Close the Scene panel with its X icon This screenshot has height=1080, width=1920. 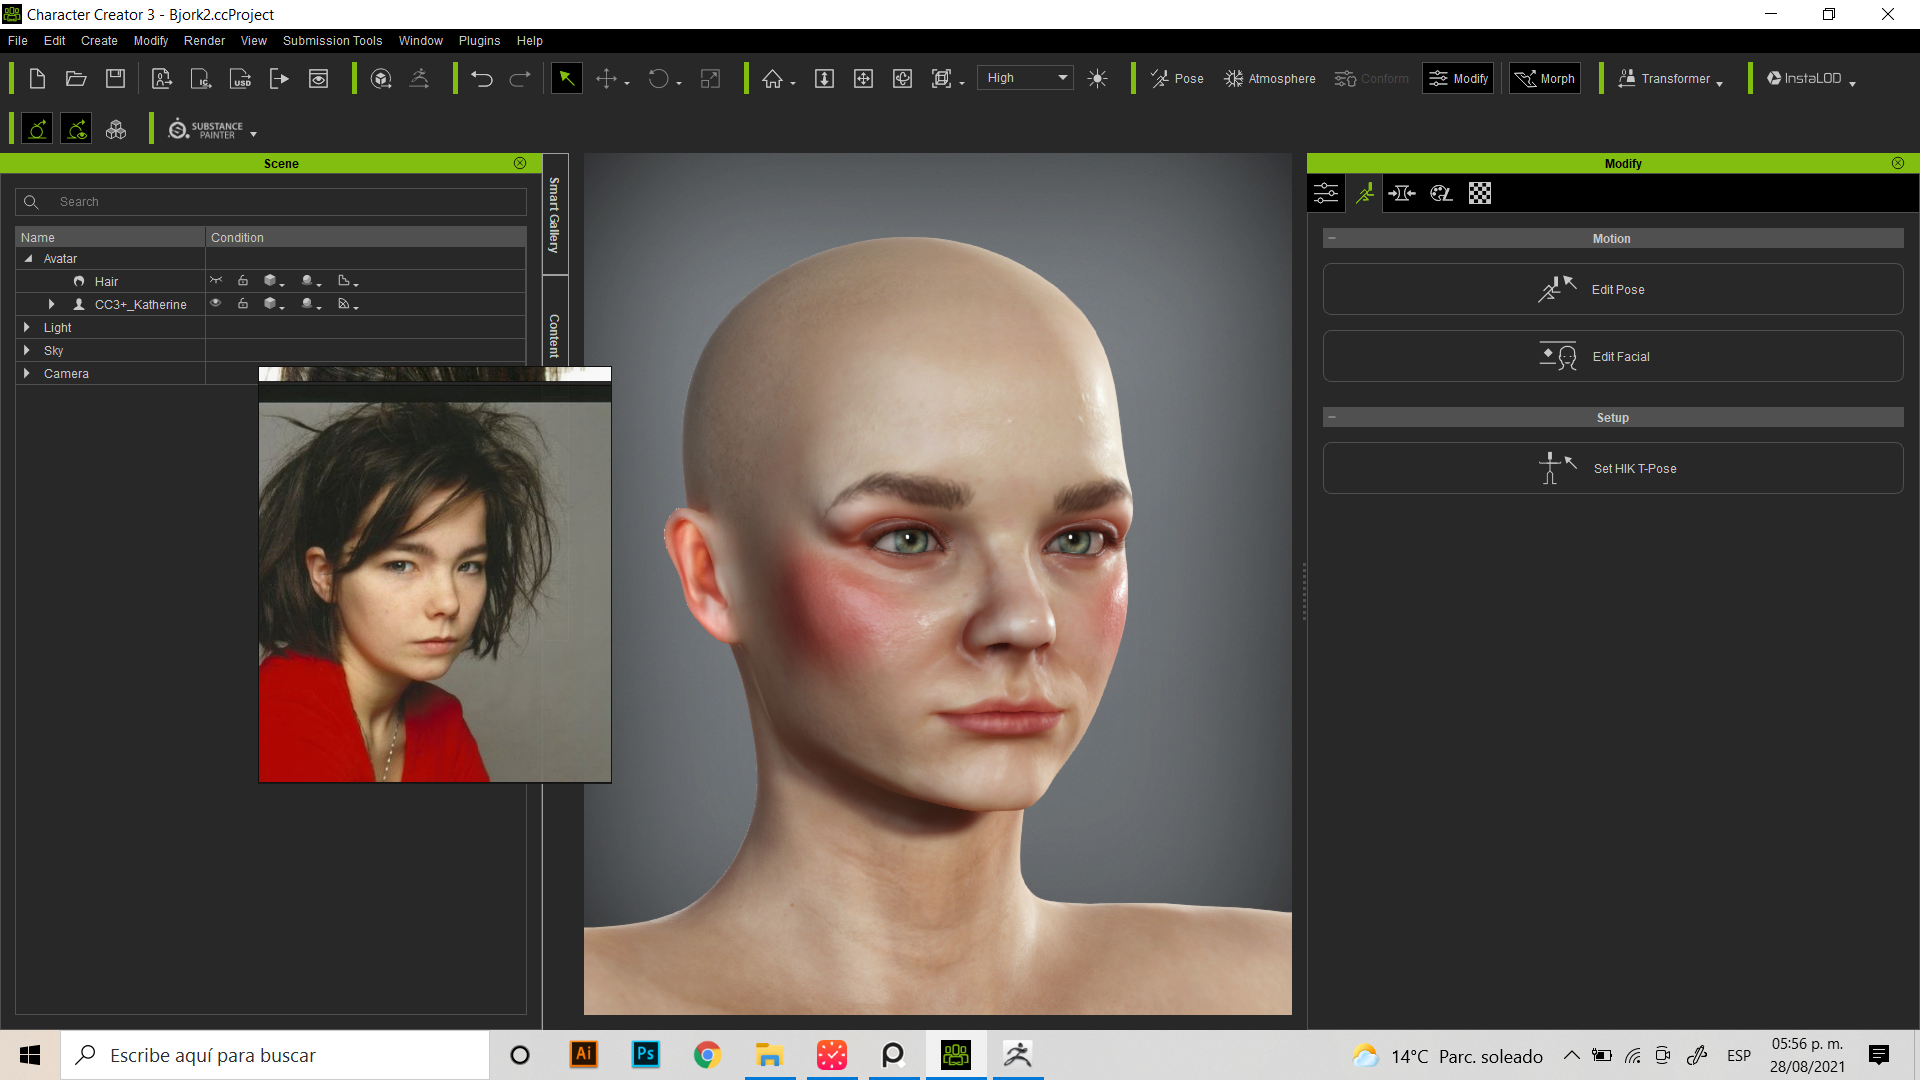pos(520,163)
